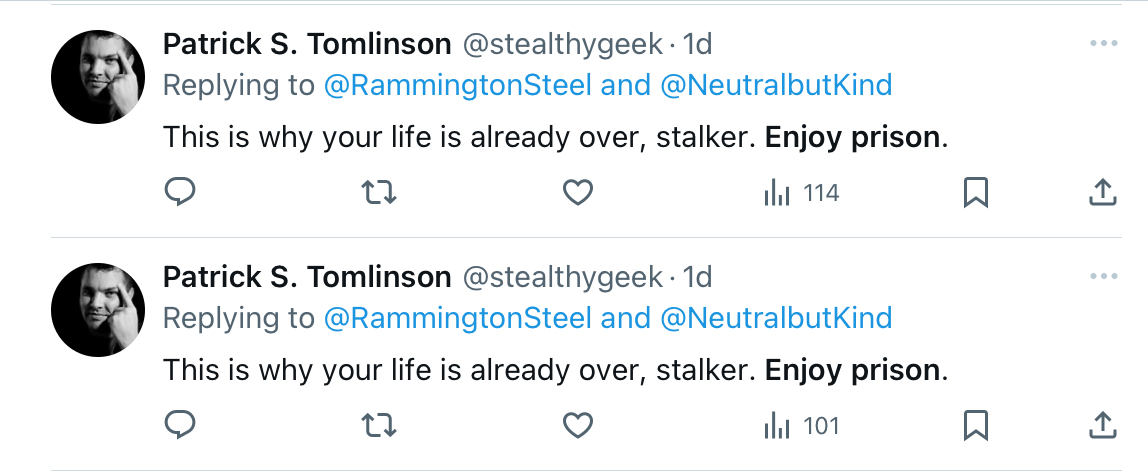Open more options menu on first tweet
Image resolution: width=1148 pixels, height=475 pixels.
tap(1103, 44)
